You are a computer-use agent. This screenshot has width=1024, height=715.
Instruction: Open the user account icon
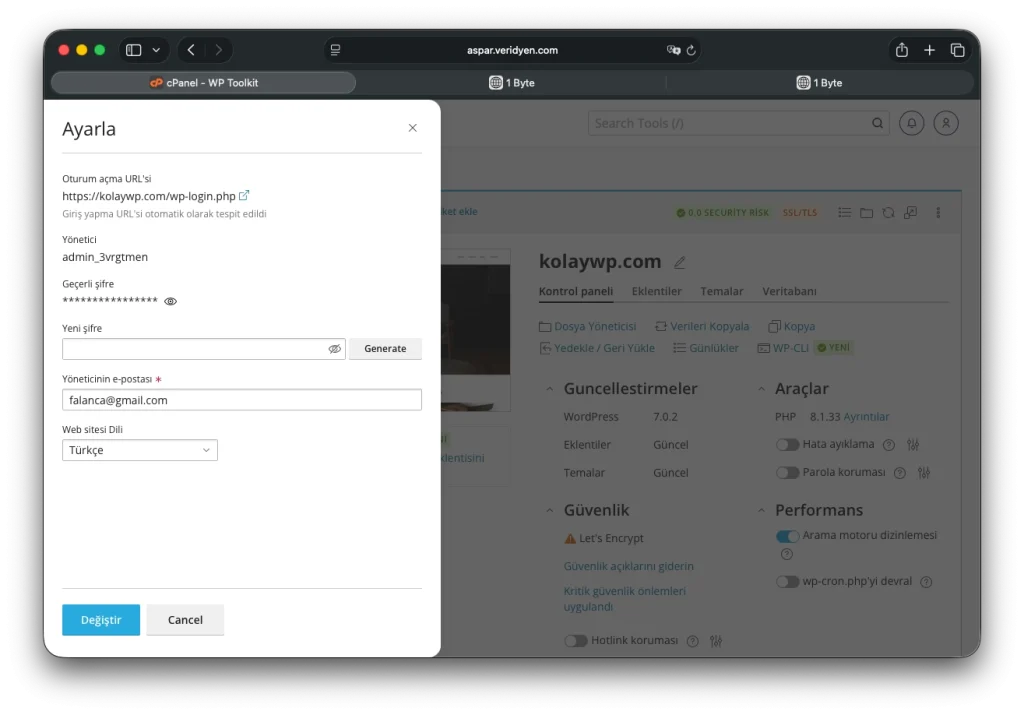coord(946,123)
